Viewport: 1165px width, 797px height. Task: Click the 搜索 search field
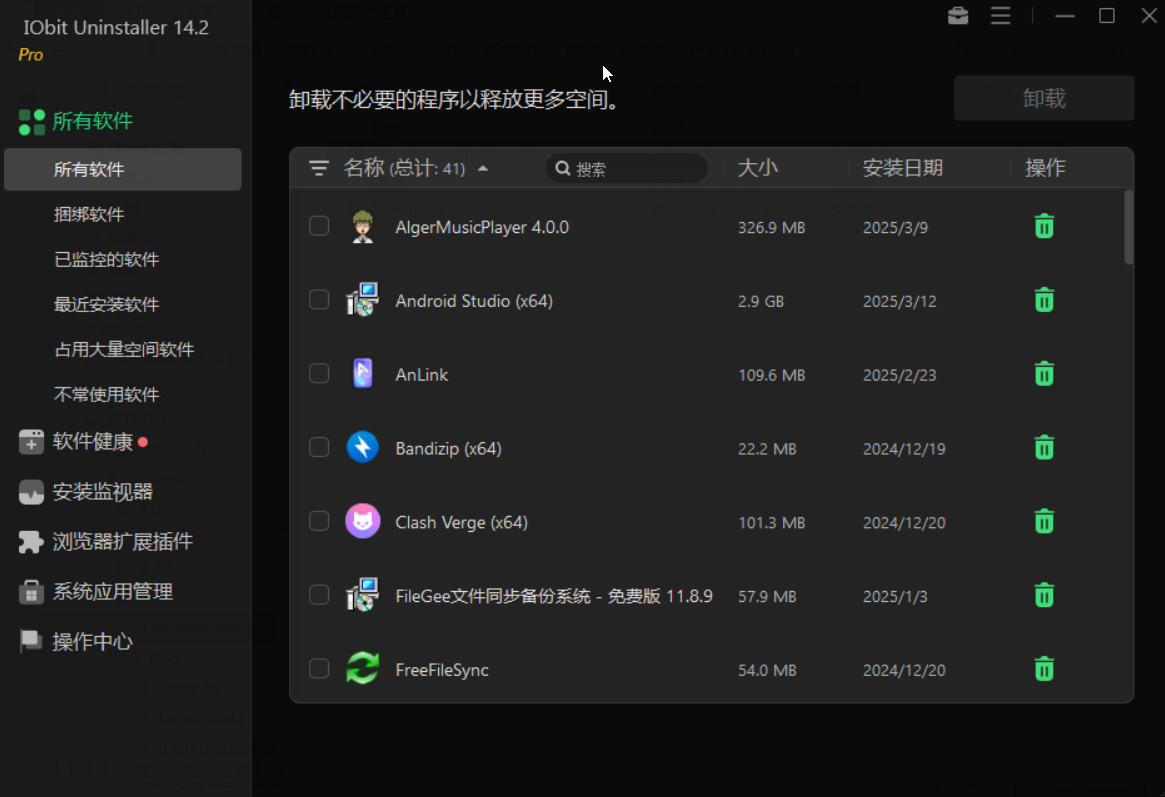point(626,169)
